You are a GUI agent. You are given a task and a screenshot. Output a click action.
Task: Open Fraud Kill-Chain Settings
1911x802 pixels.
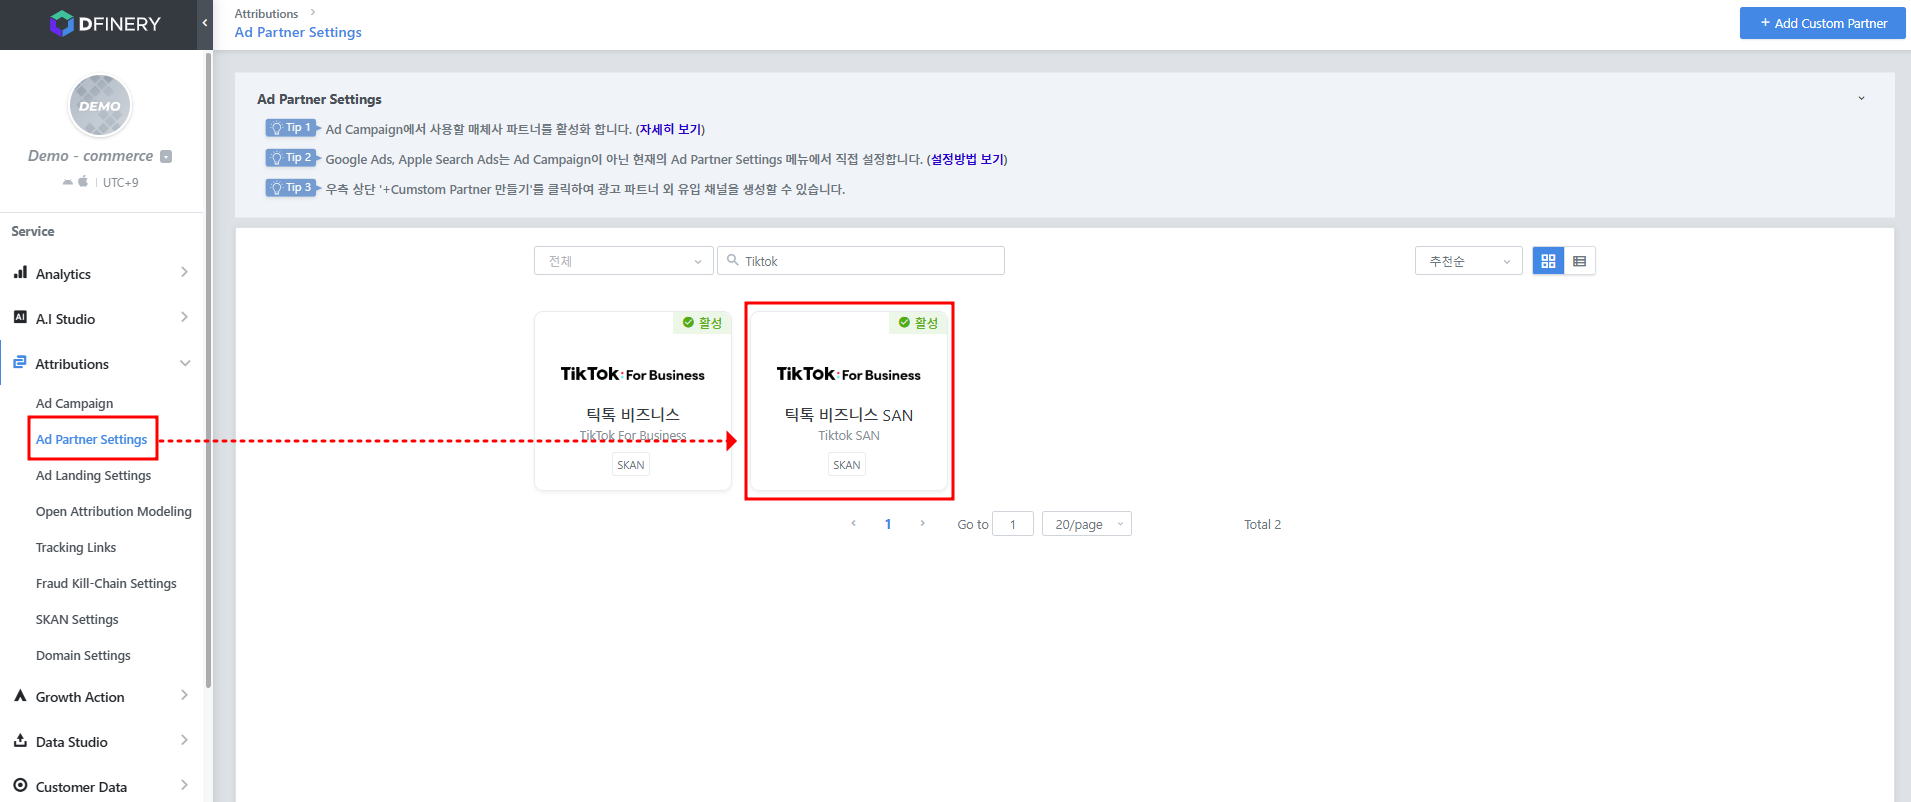pos(106,583)
